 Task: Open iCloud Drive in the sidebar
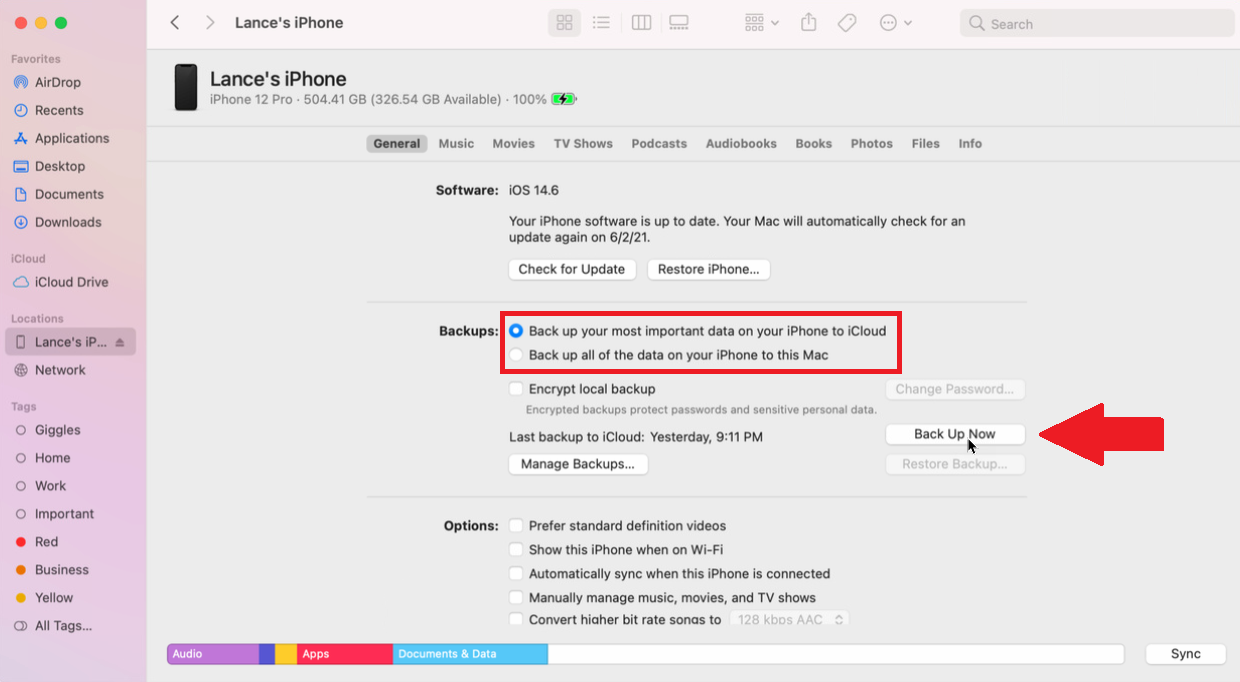[70, 282]
